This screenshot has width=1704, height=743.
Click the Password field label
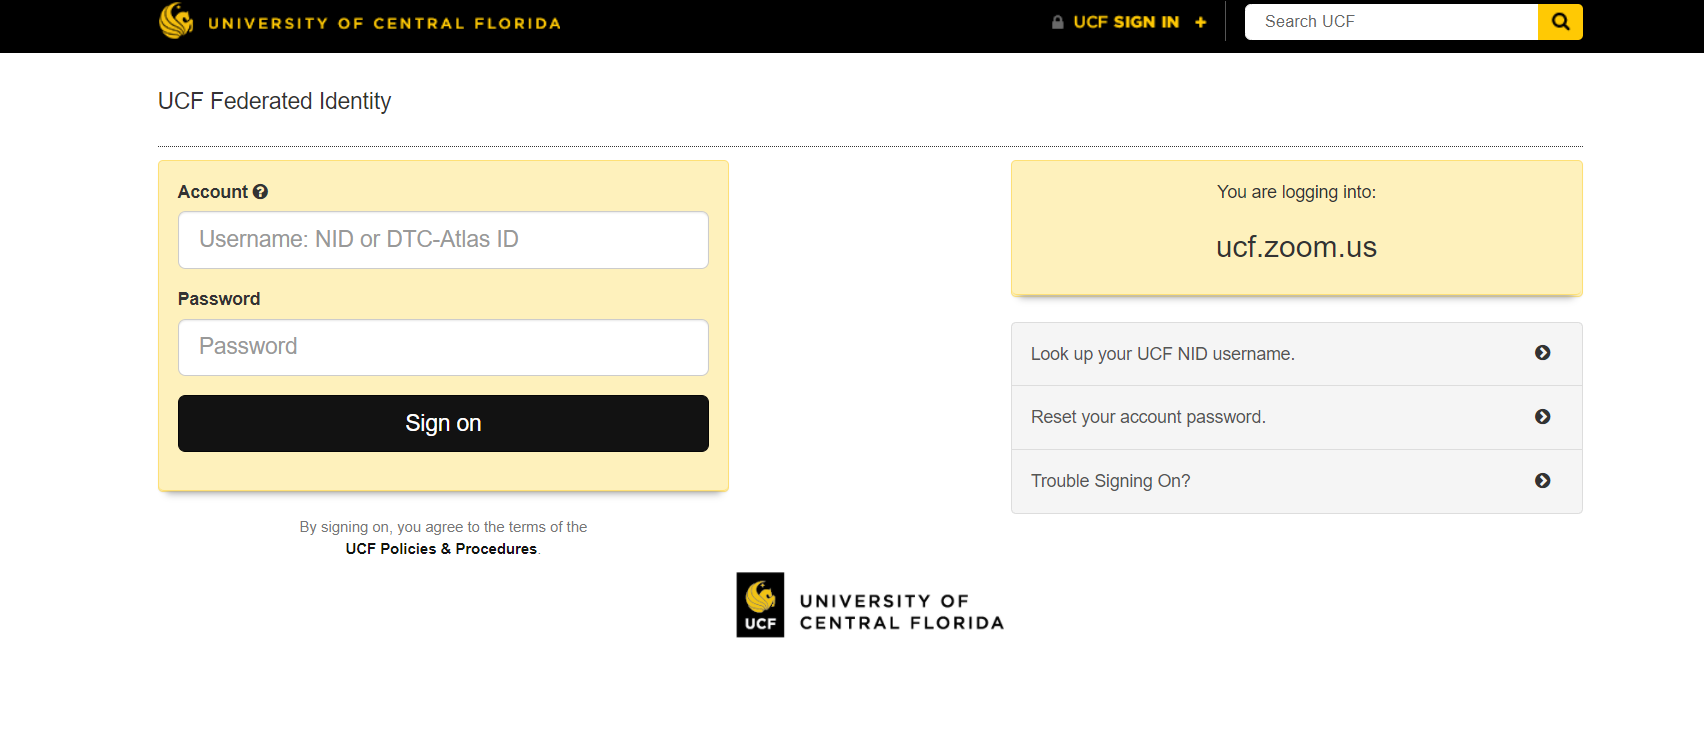(219, 299)
